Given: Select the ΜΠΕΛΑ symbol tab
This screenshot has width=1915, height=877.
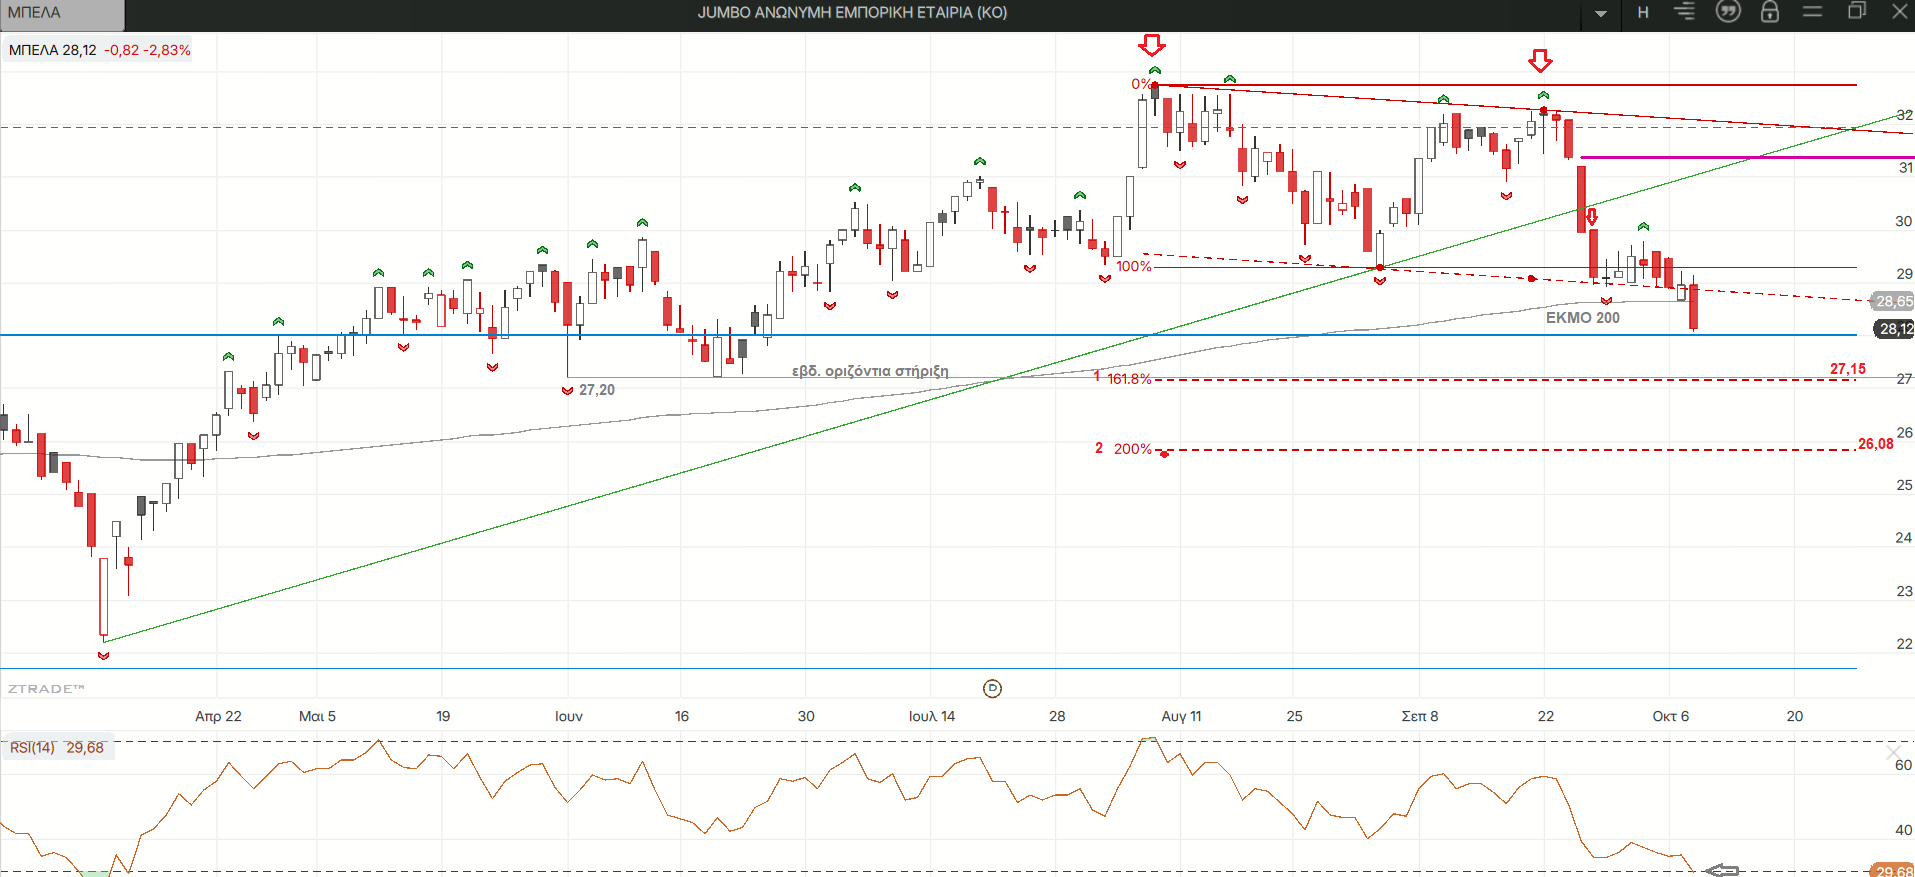Looking at the screenshot, I should click(x=62, y=14).
